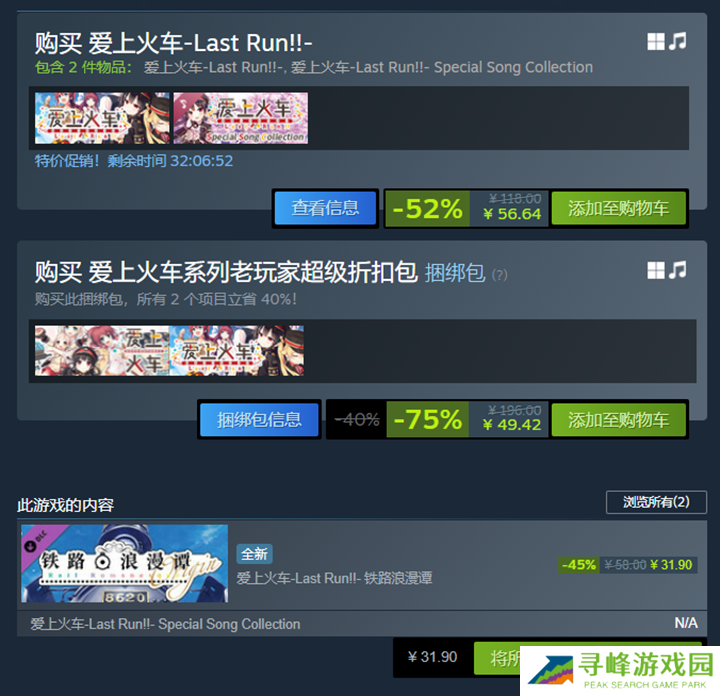Viewport: 720px width, 696px height.
Task: Open second bundle item Last Run thumbnail
Action: pyautogui.click(x=236, y=351)
